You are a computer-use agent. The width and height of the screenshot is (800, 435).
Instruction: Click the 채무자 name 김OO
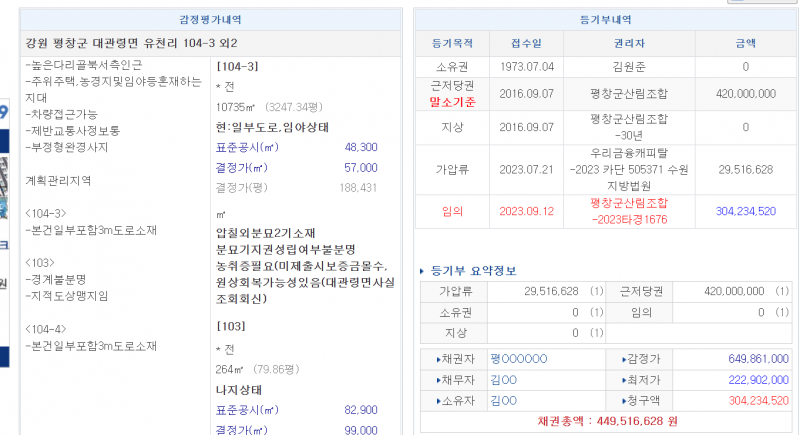[x=503, y=380]
